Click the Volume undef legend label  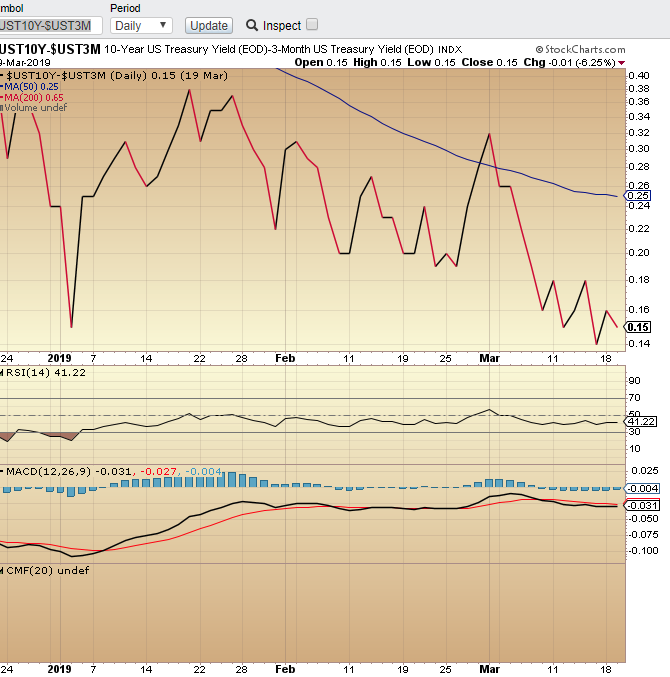pos(35,108)
